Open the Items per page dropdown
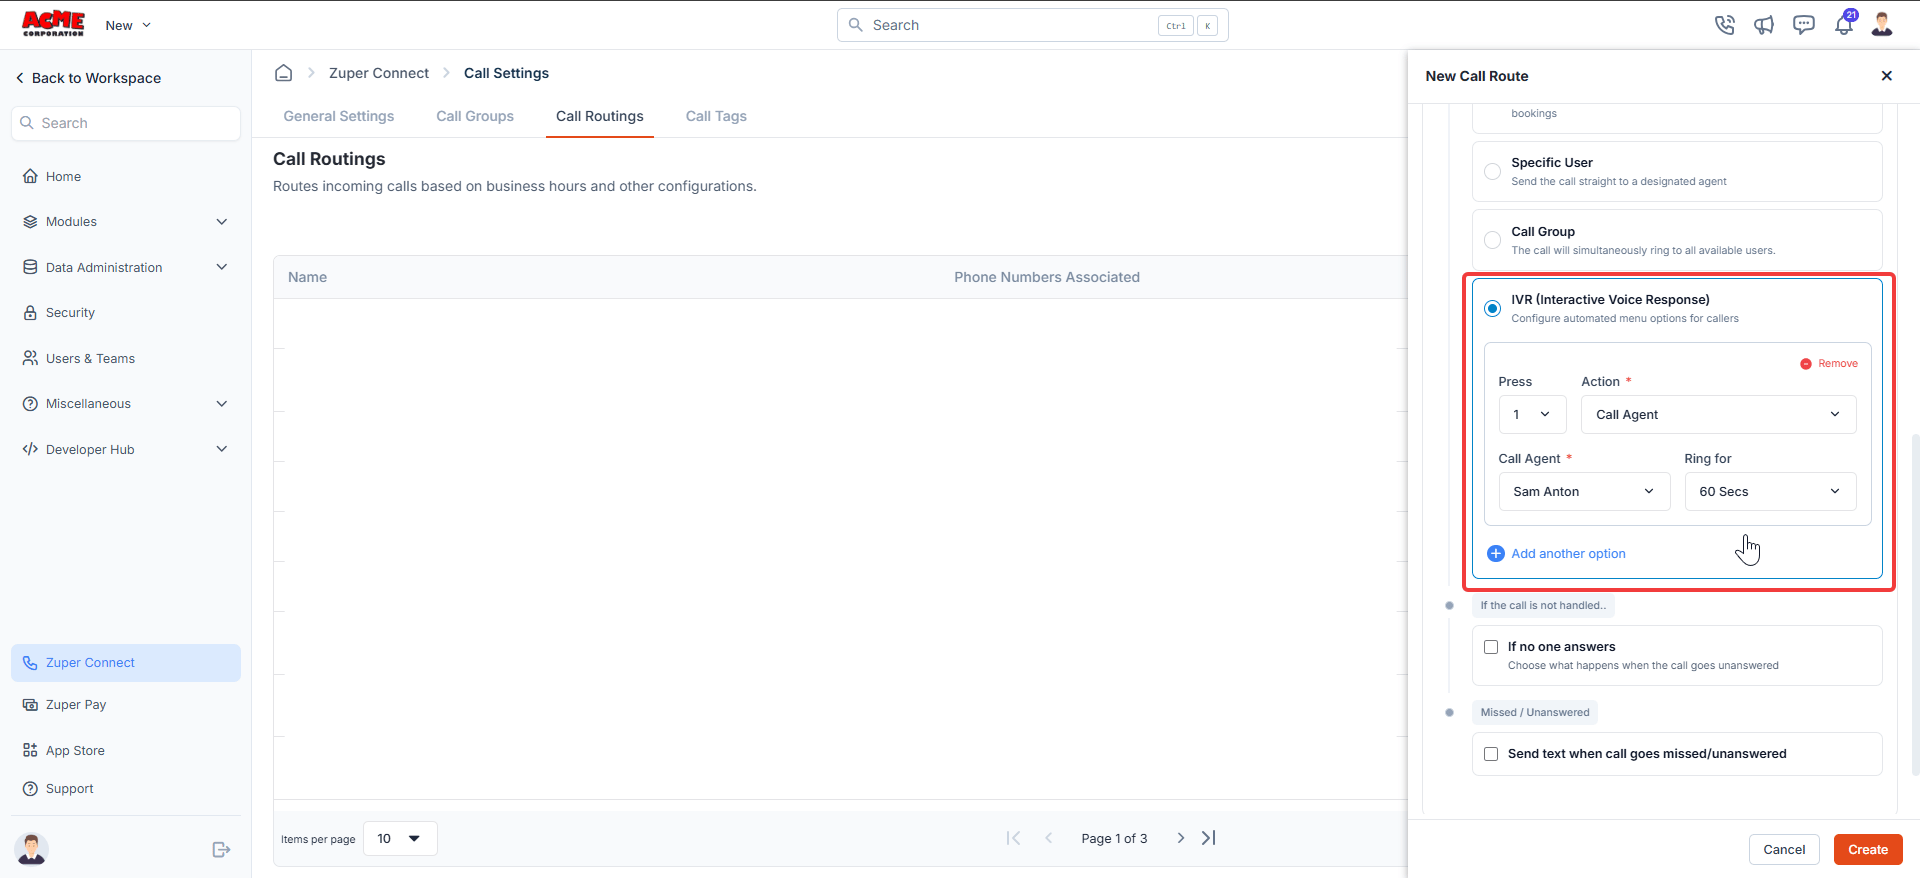 click(x=400, y=839)
